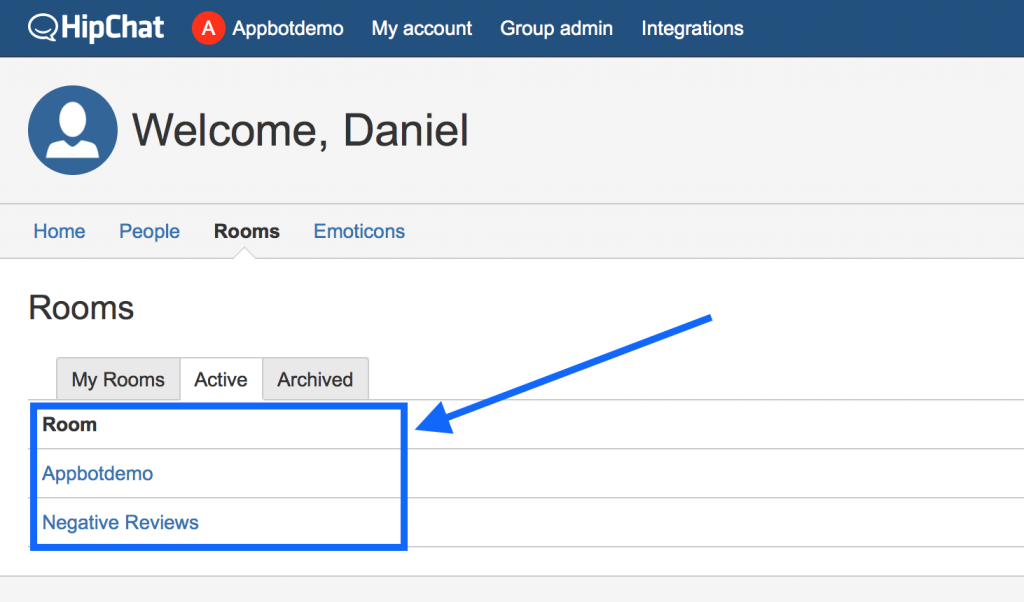The image size is (1024, 602).
Task: Open Integrations in the top navigation
Action: (x=692, y=28)
